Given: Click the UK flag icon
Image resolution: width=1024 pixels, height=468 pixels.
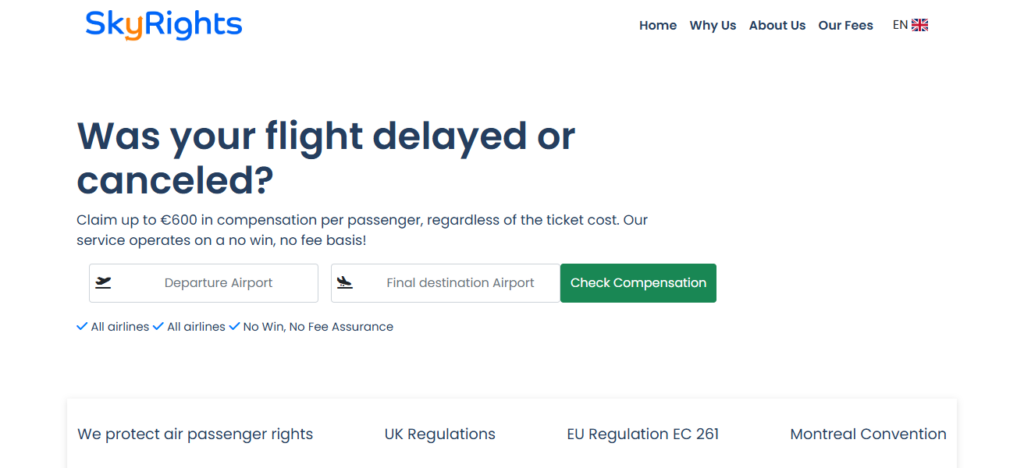Looking at the screenshot, I should click(x=920, y=25).
